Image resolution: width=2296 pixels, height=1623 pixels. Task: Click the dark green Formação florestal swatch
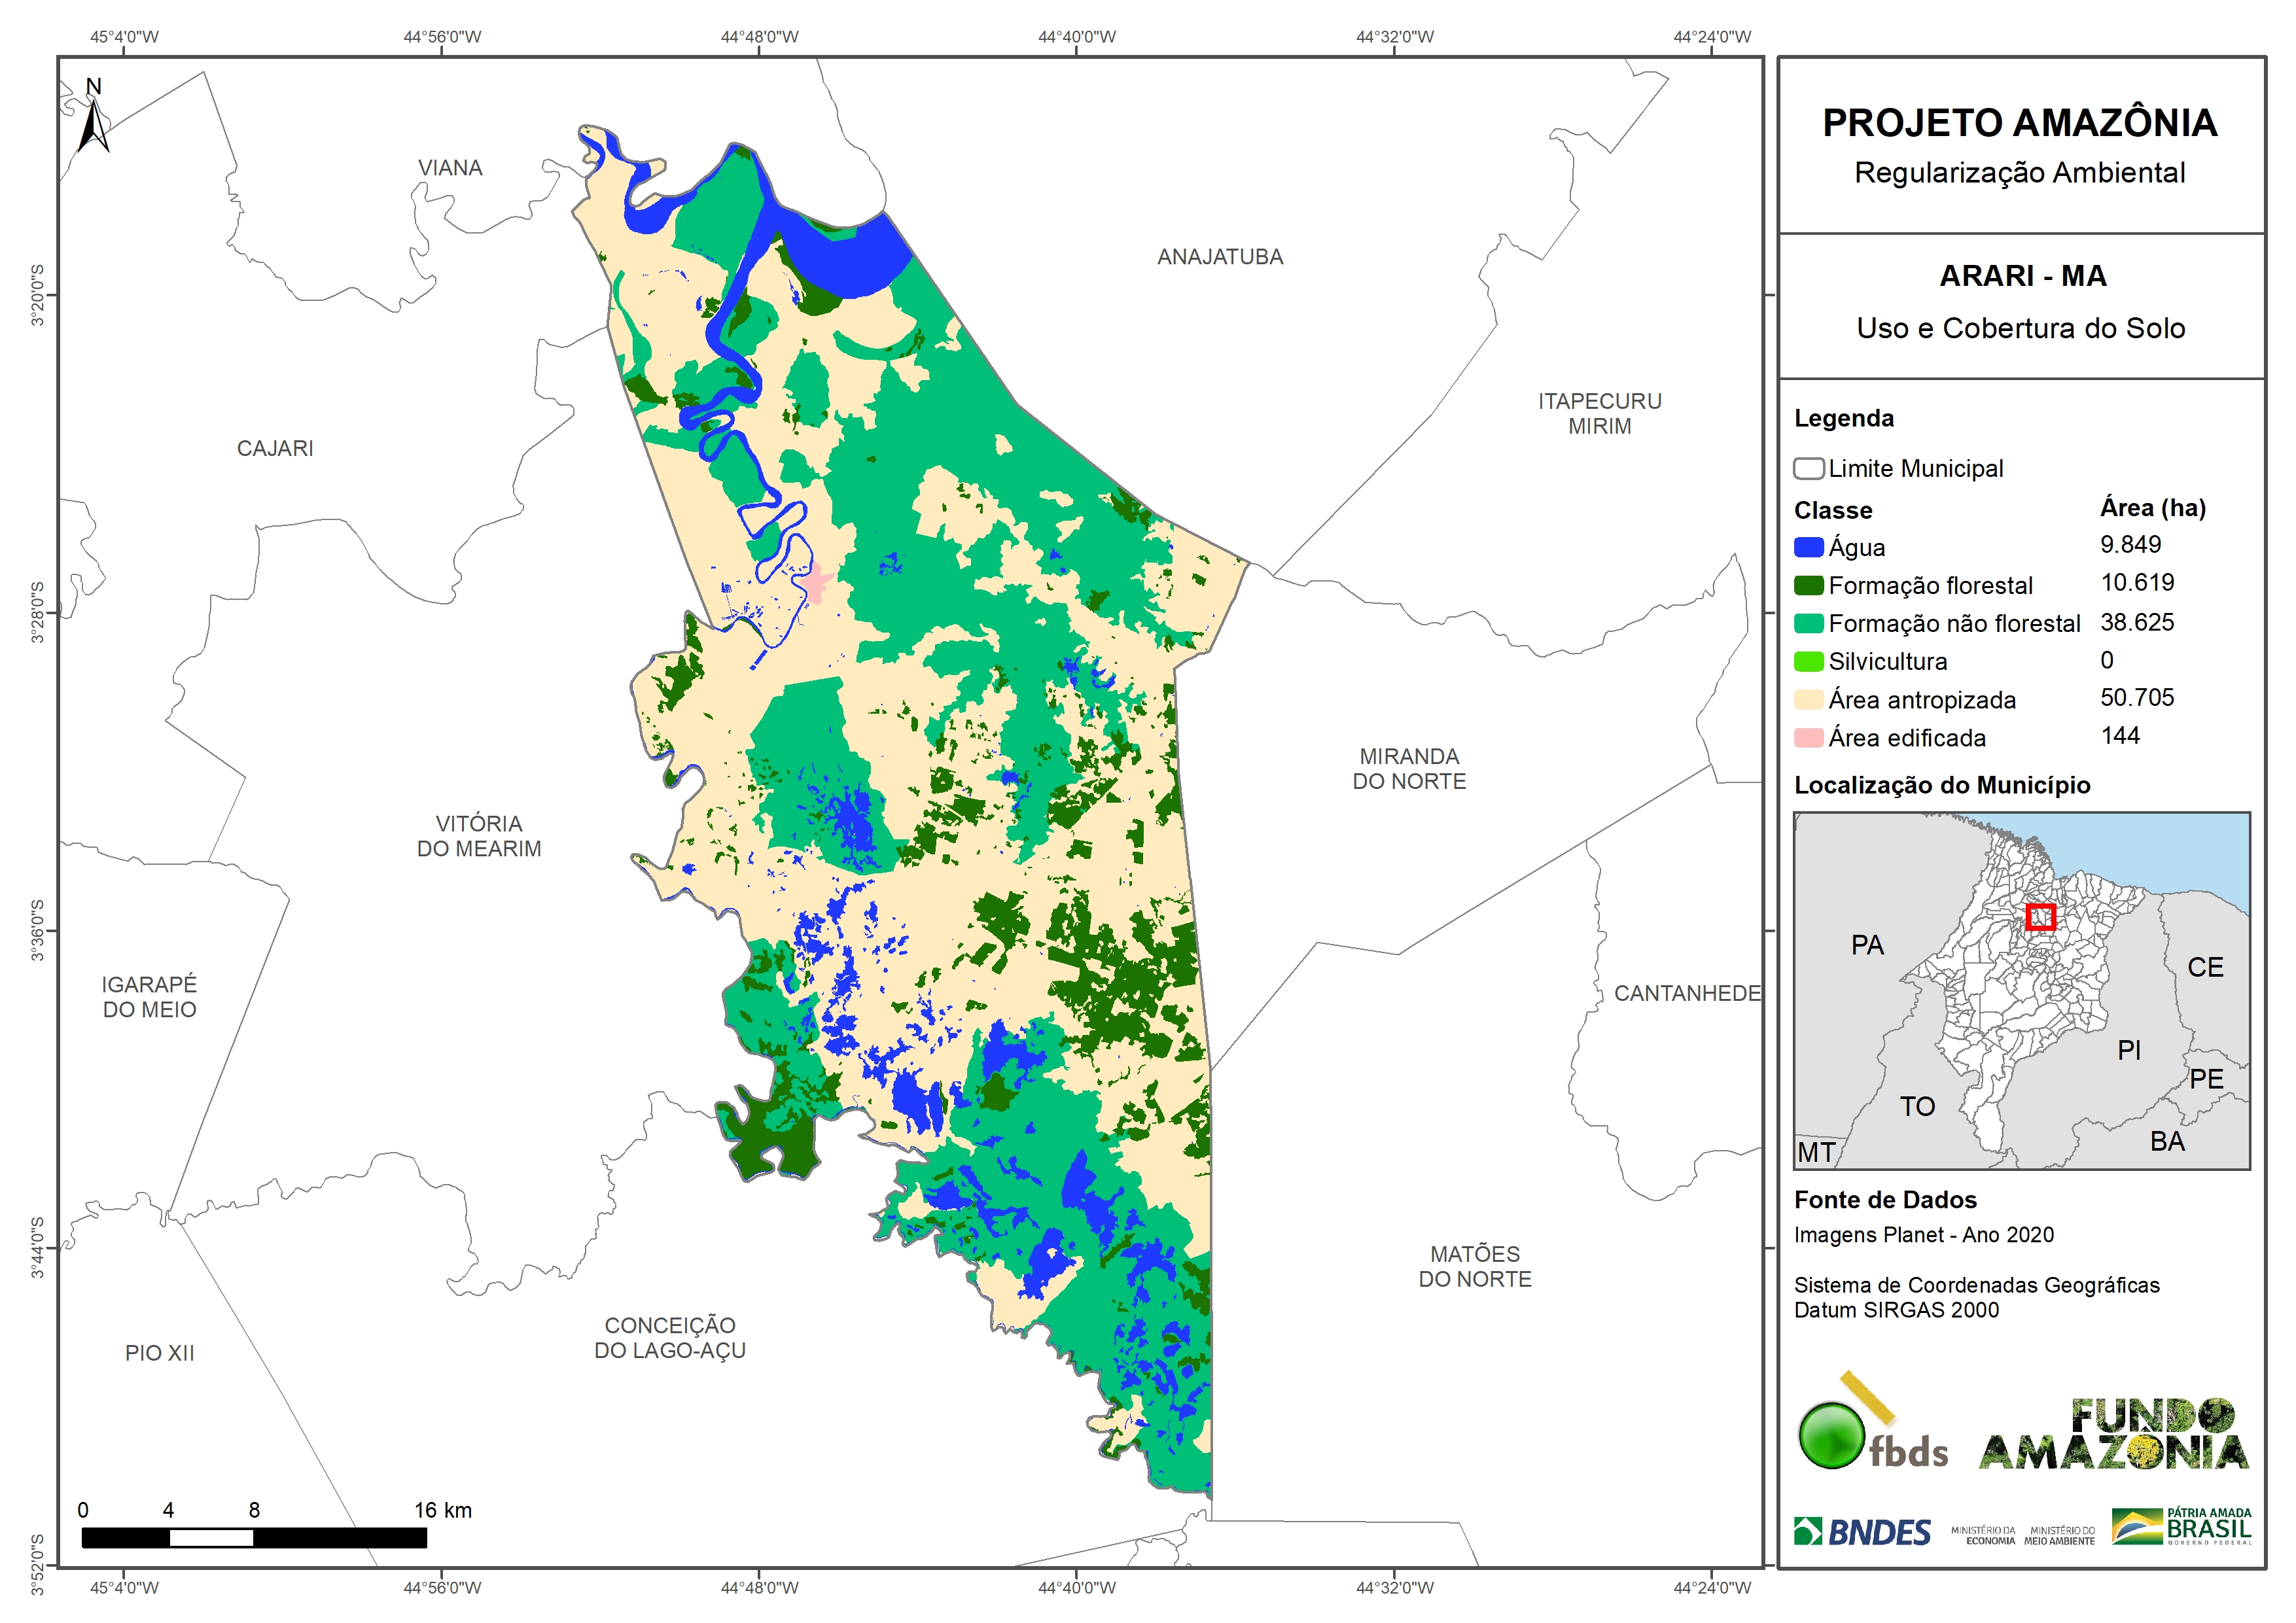coord(1808,585)
